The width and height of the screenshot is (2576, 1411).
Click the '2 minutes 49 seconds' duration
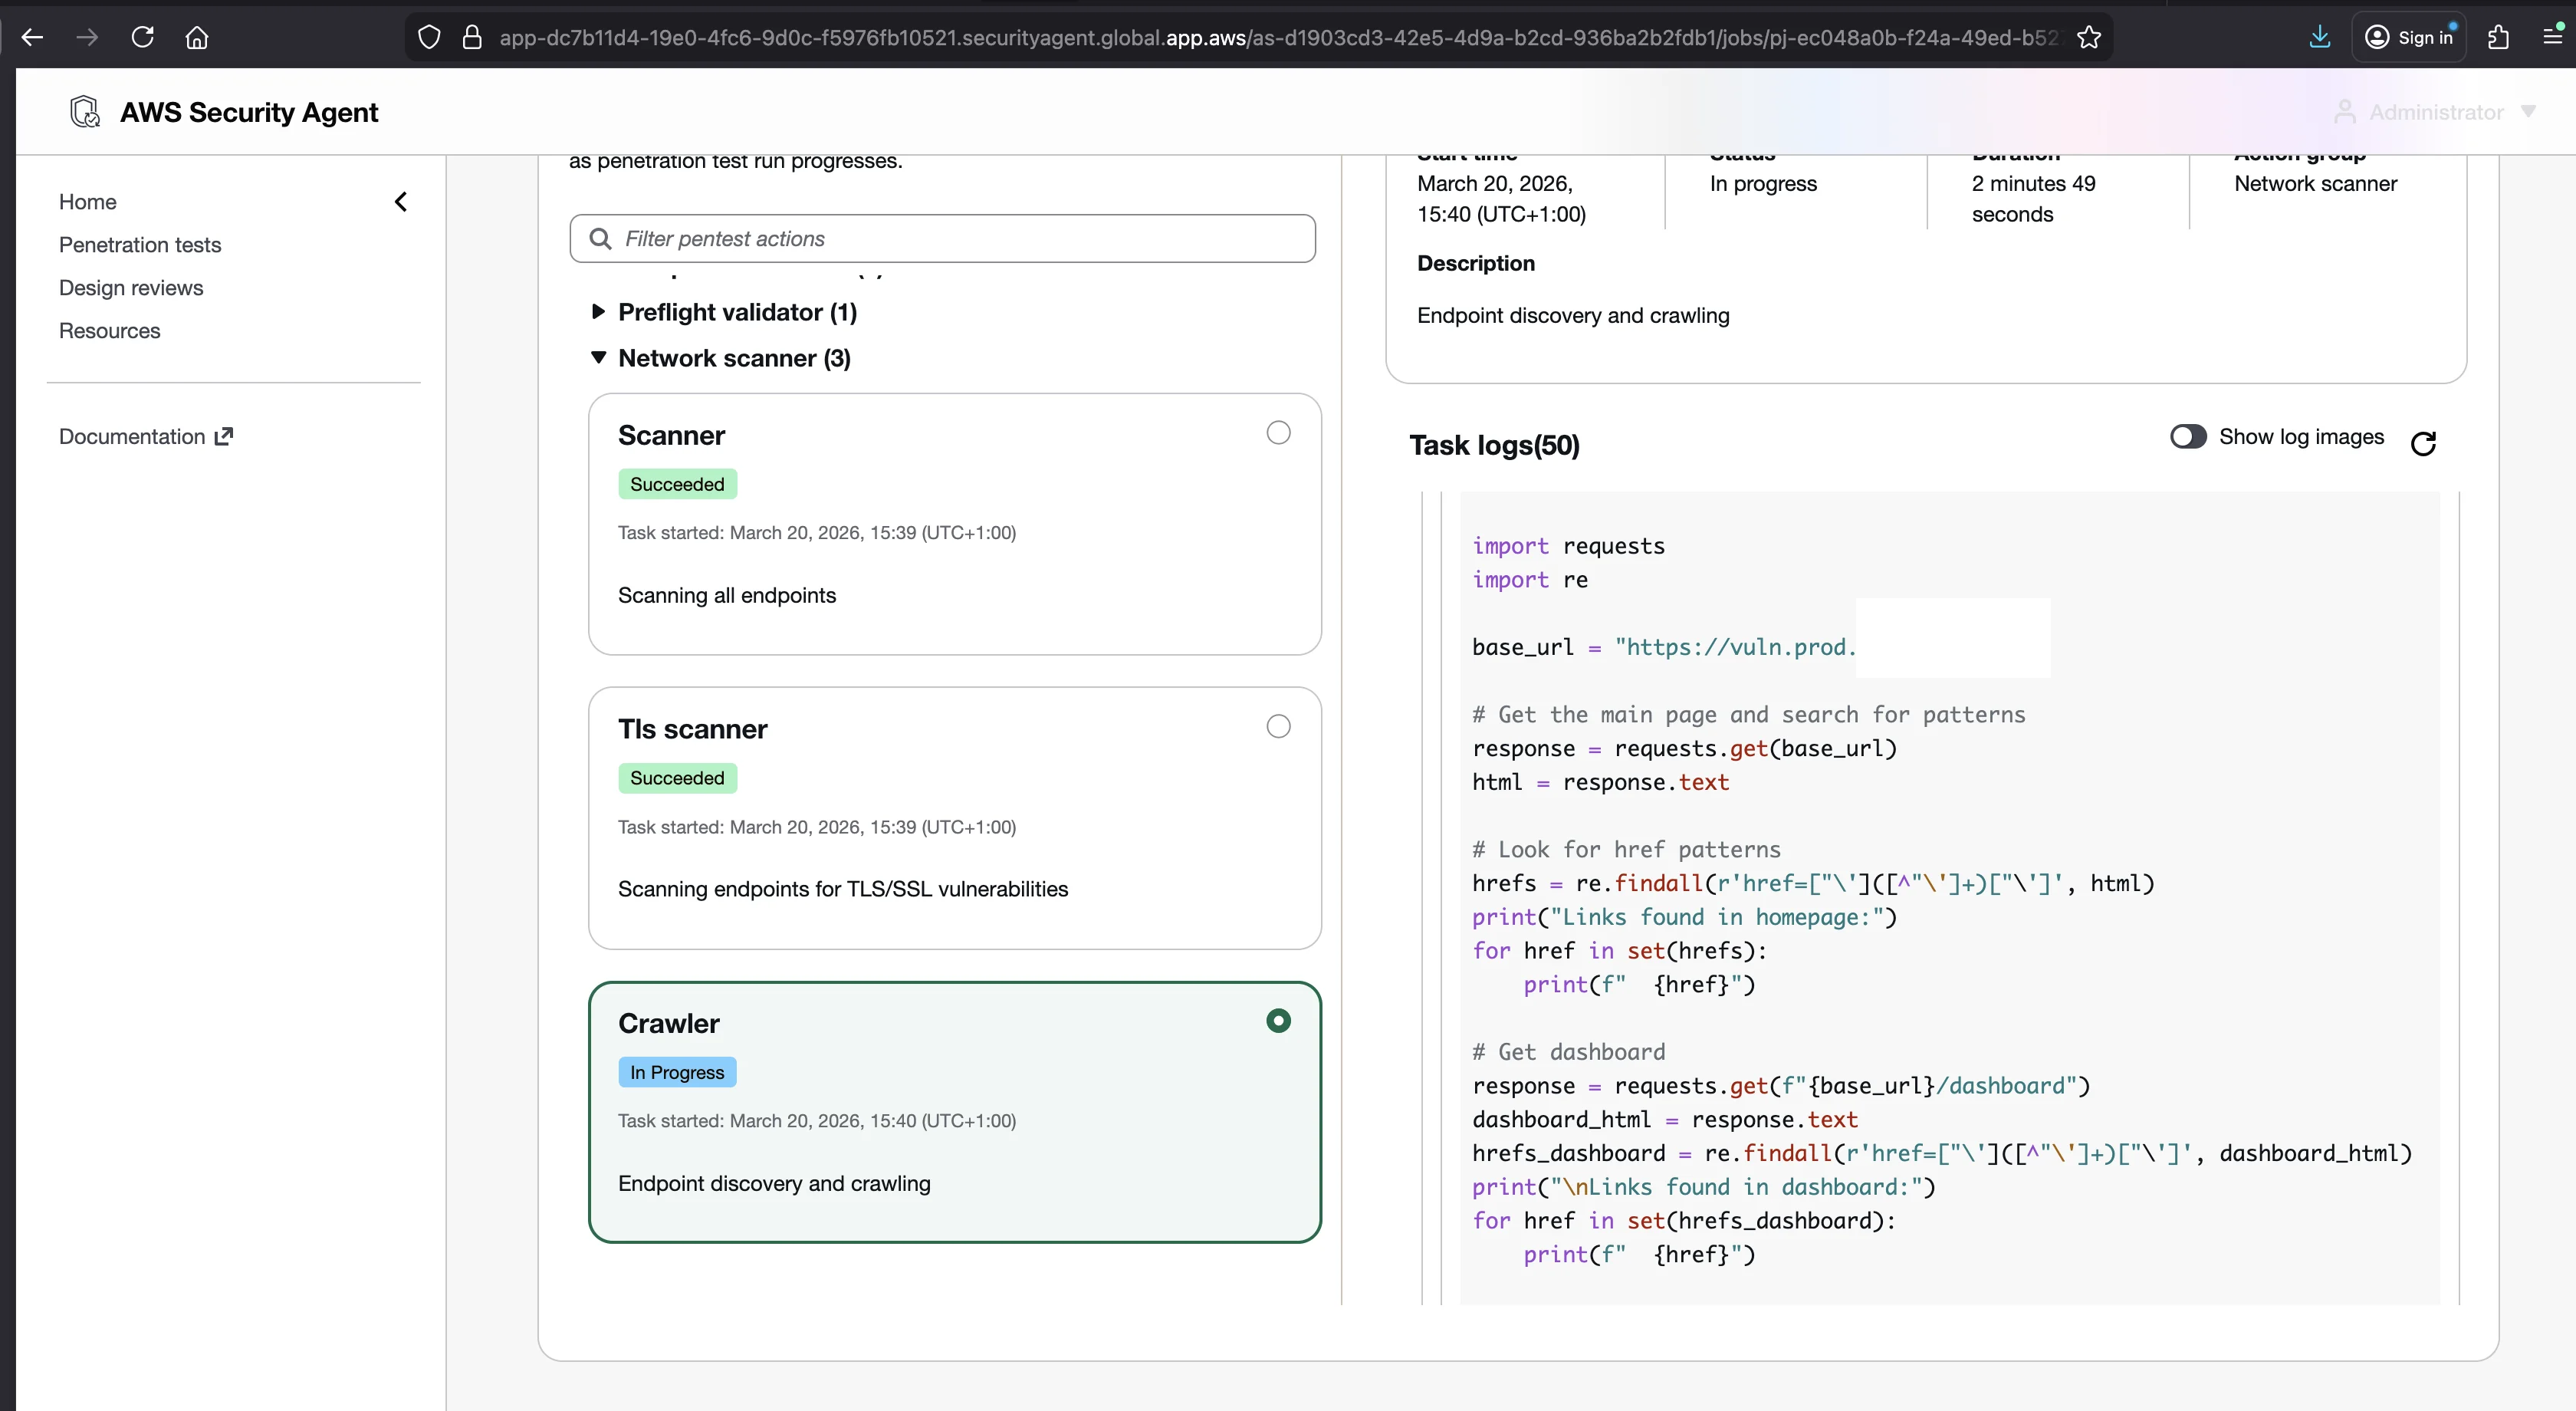coord(2033,199)
